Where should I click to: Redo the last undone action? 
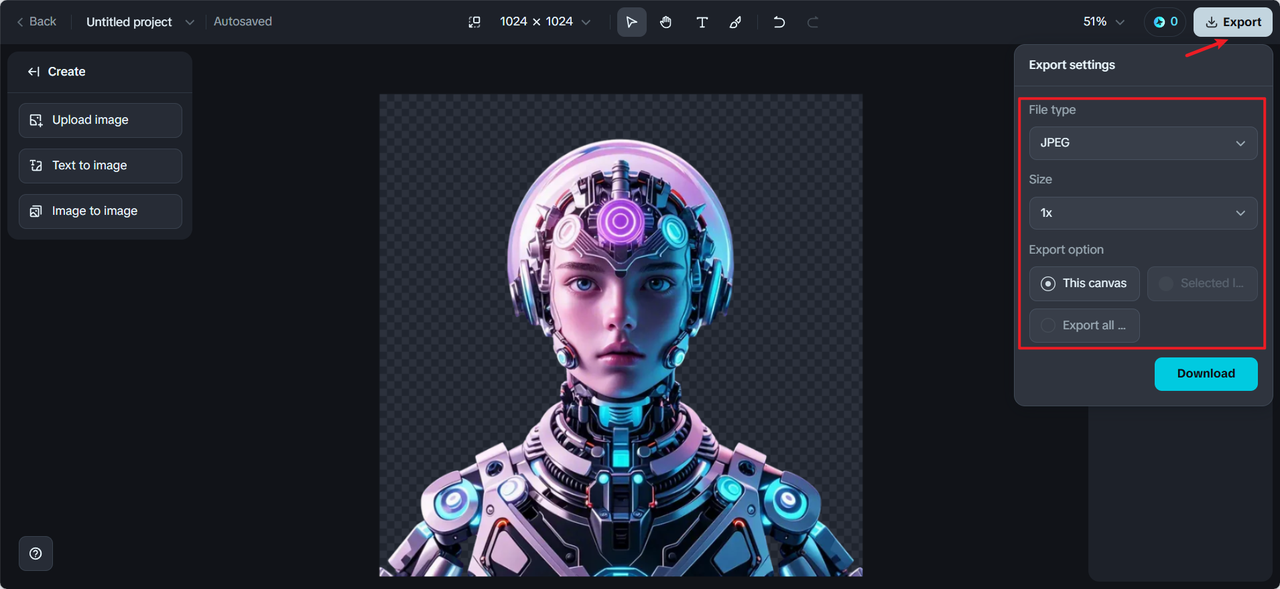pyautogui.click(x=813, y=22)
